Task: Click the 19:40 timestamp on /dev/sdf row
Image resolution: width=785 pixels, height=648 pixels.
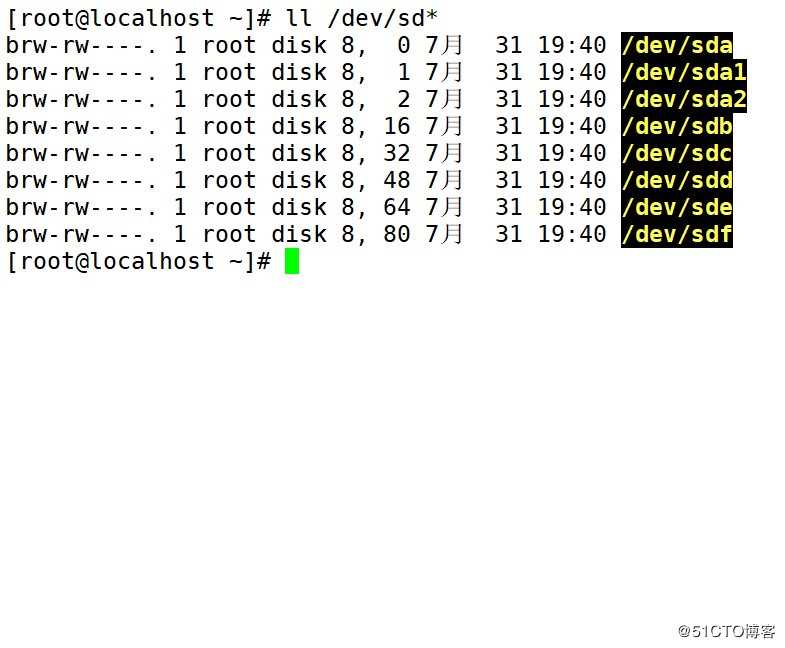Action: (x=573, y=234)
